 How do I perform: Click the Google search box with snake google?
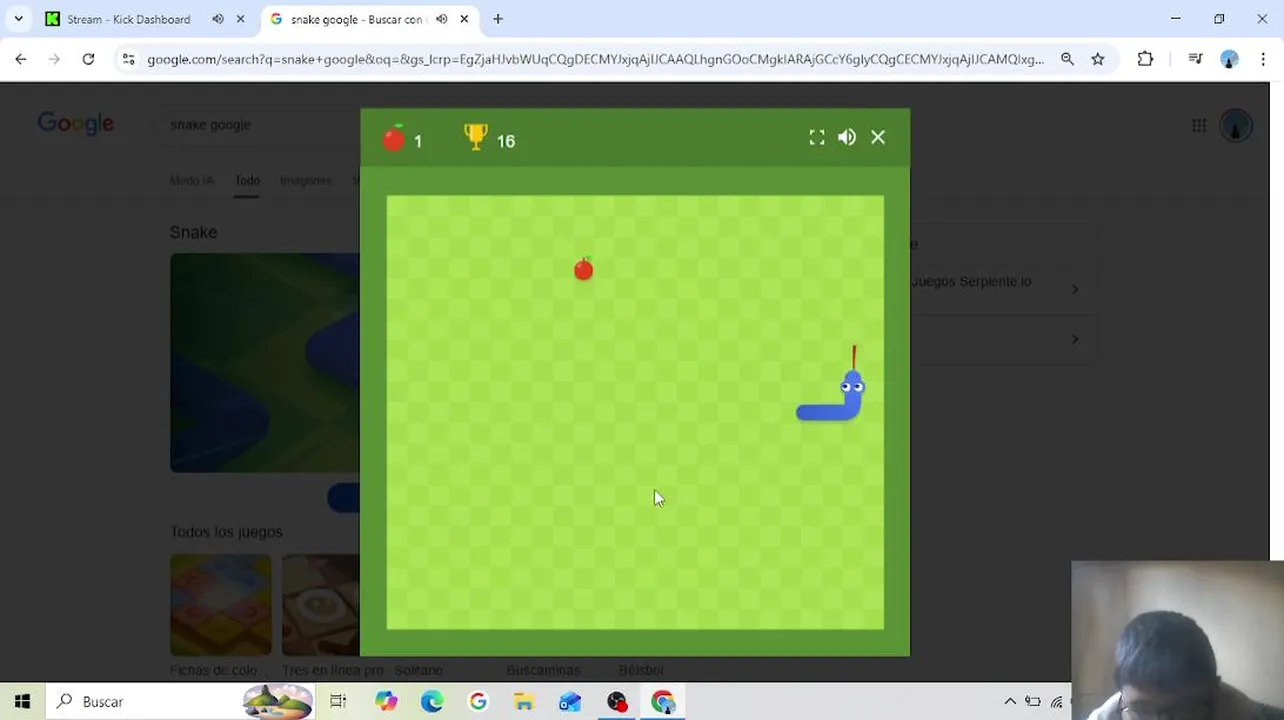[x=260, y=125]
